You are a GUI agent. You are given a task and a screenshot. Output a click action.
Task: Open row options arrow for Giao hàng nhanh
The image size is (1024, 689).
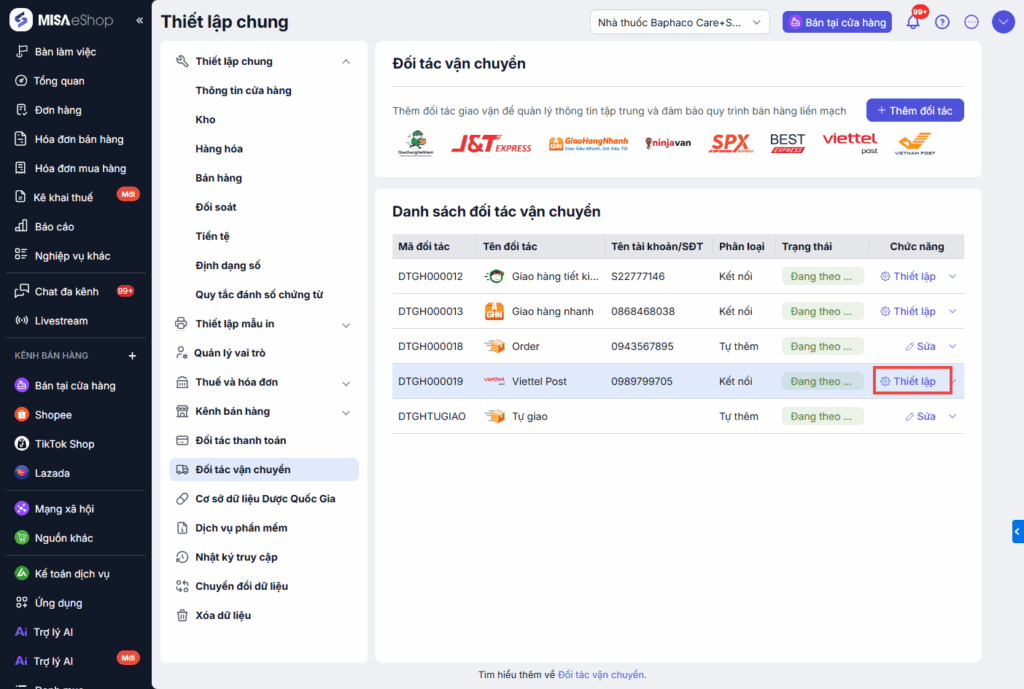952,312
